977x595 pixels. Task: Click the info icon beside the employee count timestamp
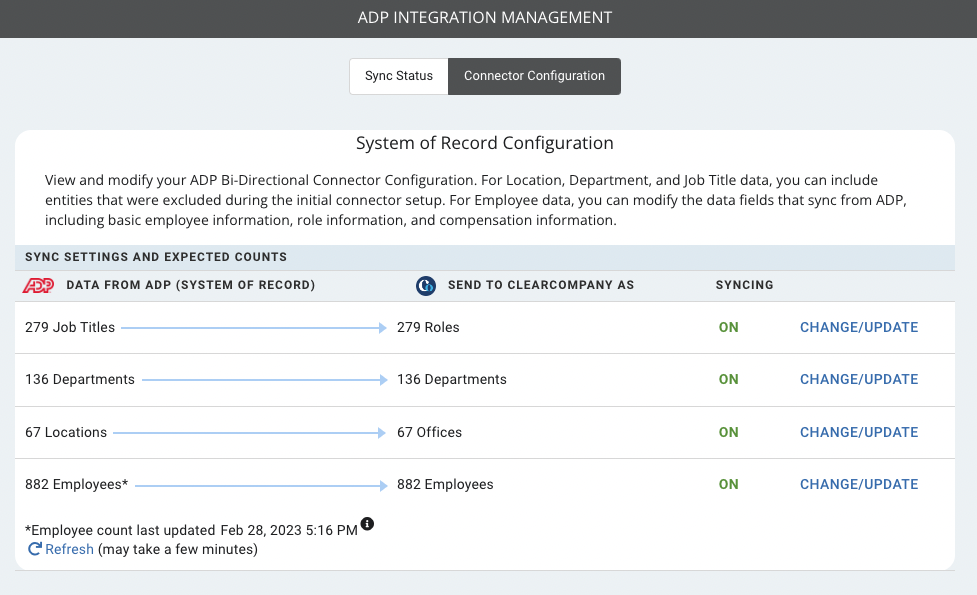click(x=368, y=524)
